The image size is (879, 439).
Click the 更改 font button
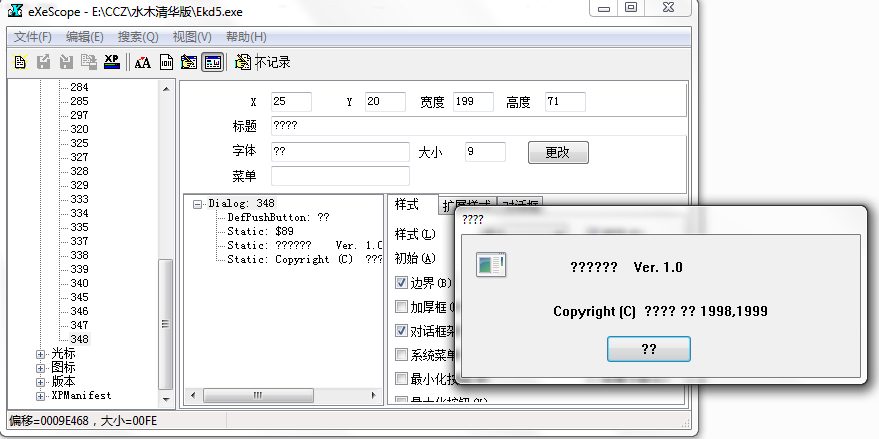coord(557,153)
